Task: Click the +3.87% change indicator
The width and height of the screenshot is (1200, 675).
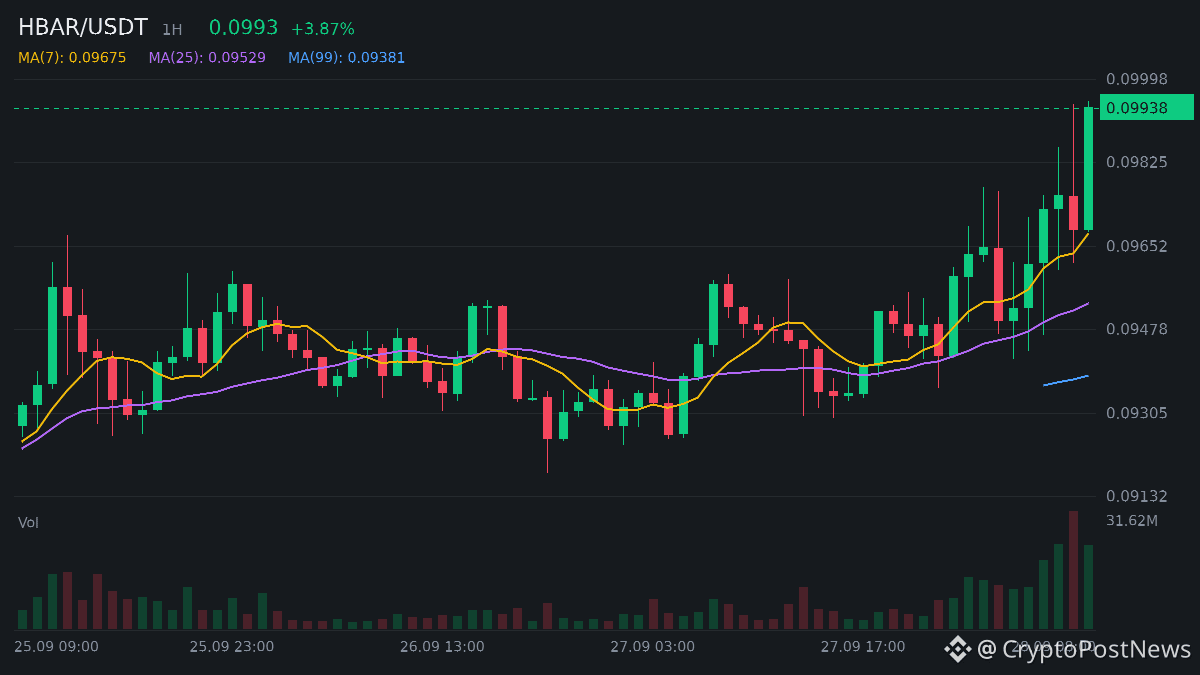Action: tap(323, 29)
